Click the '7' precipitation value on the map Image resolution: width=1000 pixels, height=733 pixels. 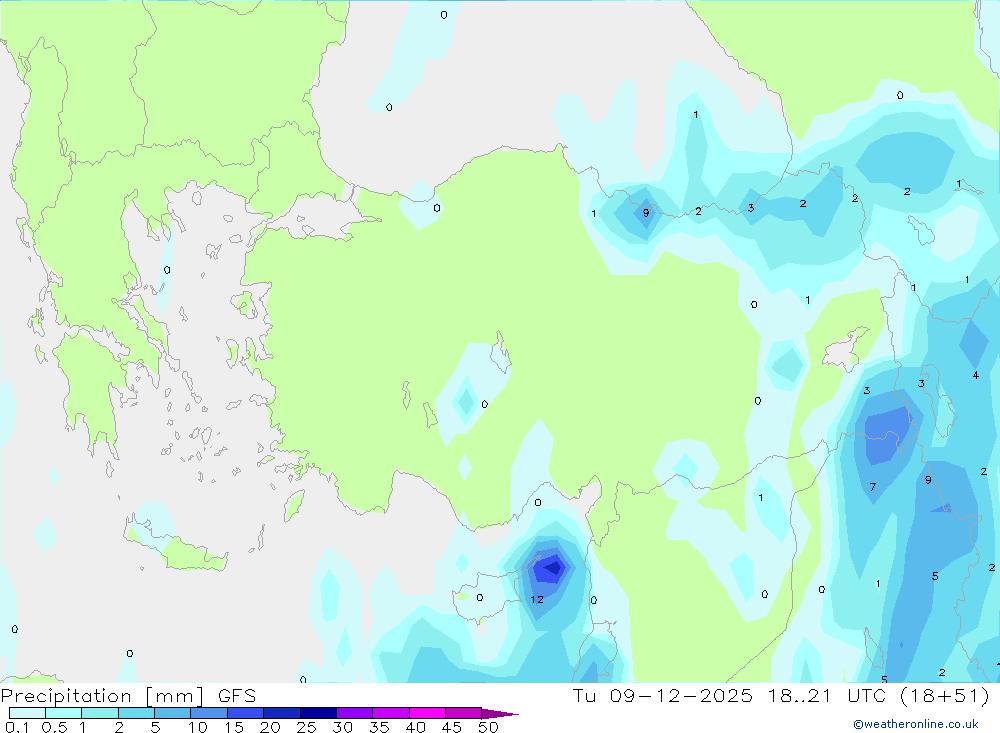pyautogui.click(x=872, y=487)
